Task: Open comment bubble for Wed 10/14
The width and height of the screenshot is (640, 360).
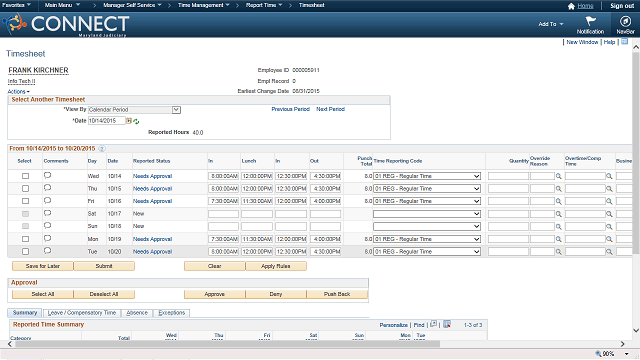Action: tap(47, 176)
